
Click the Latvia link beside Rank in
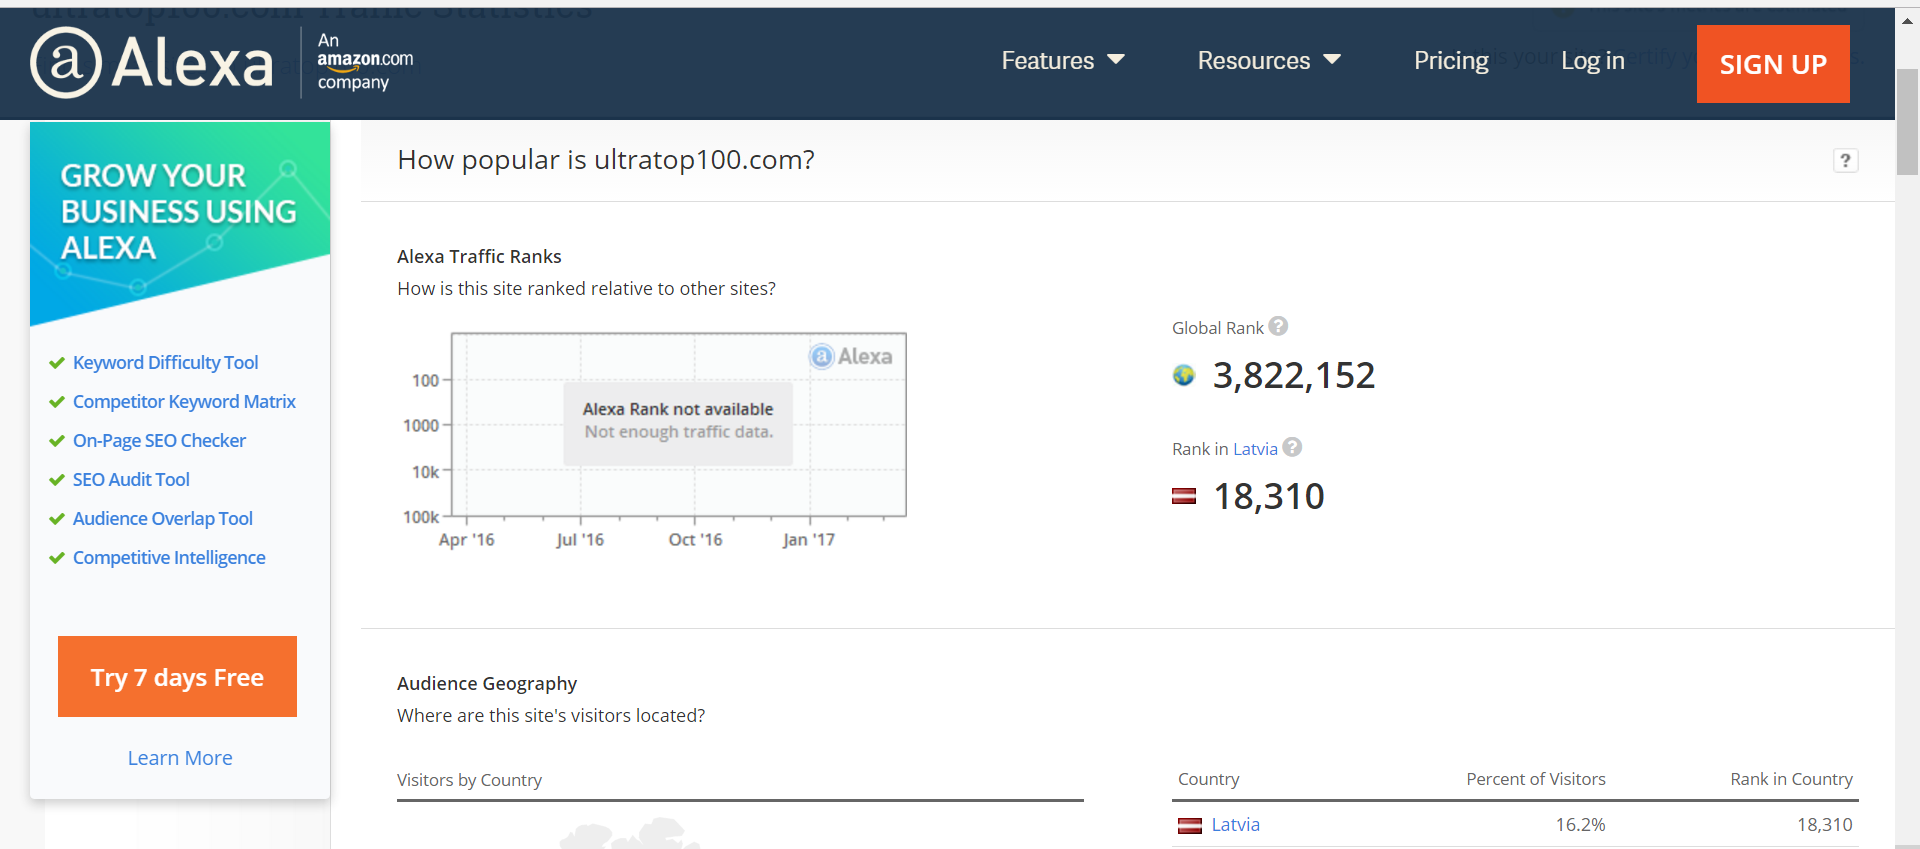[1255, 449]
